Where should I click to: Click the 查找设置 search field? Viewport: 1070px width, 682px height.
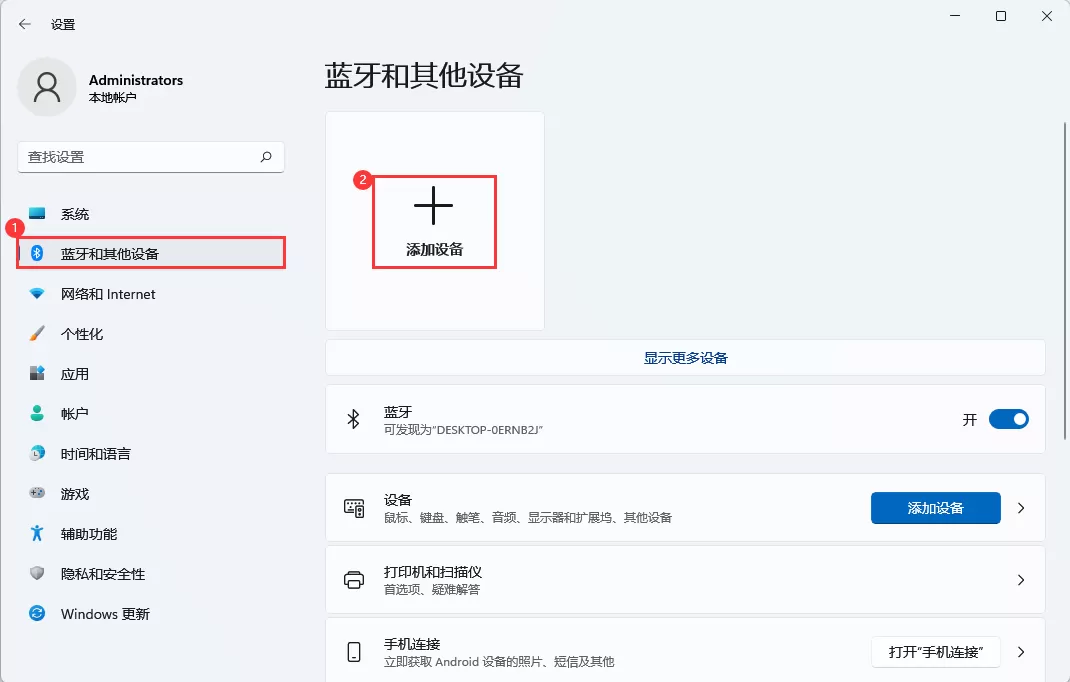(150, 157)
